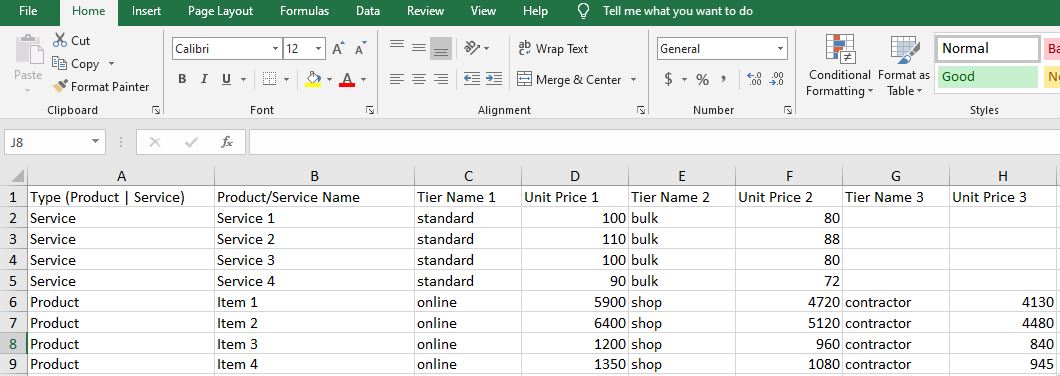The width and height of the screenshot is (1060, 376).
Task: Apply red font color A
Action: coord(347,79)
